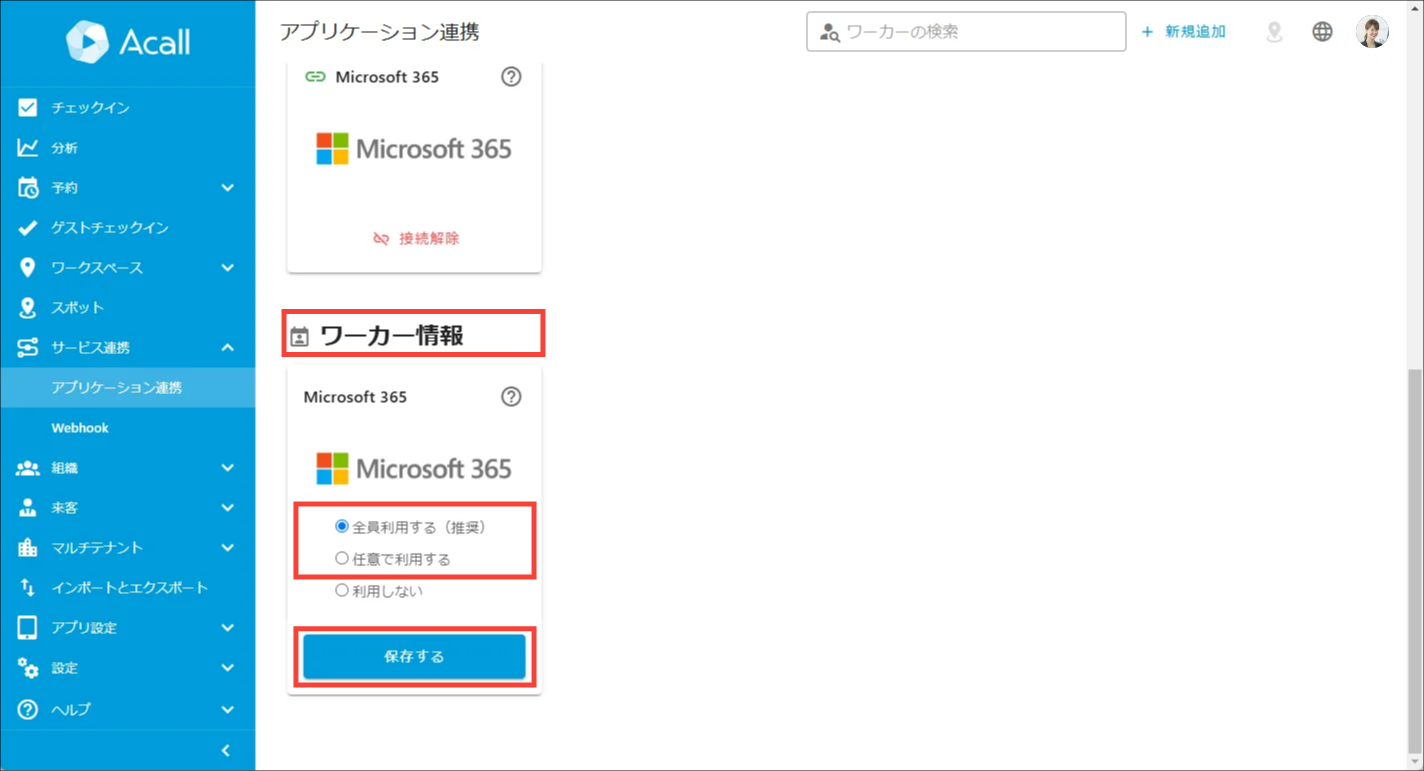Click the アプリケーション連携 page title
This screenshot has width=1424, height=771.
[380, 32]
